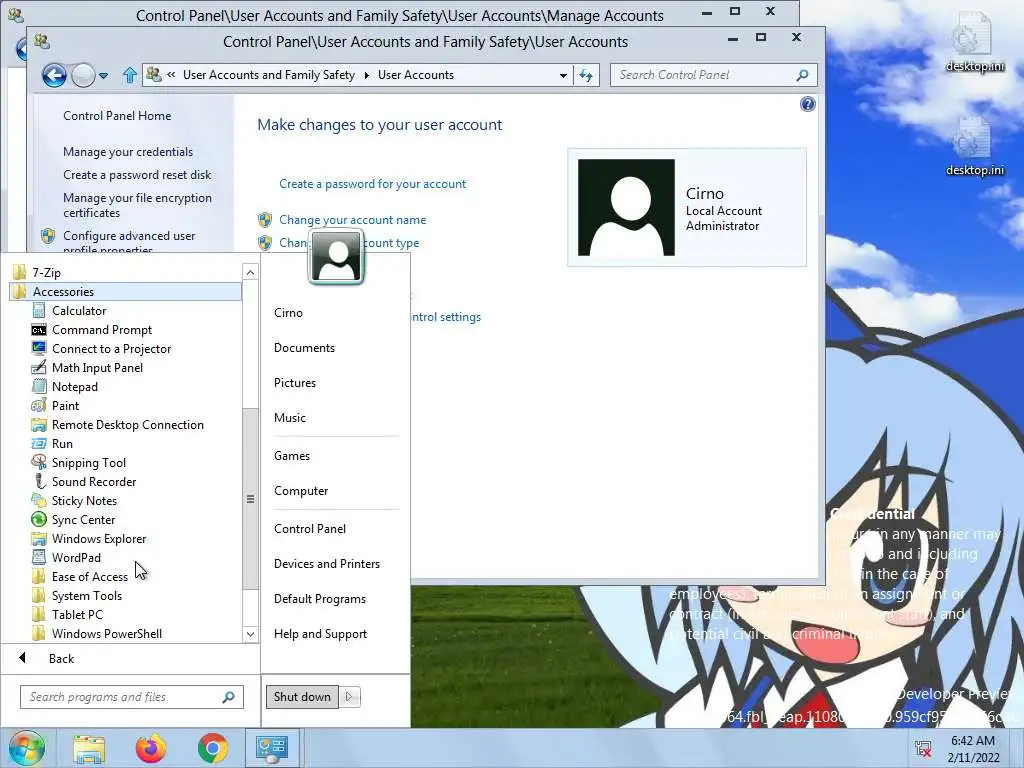Open File Explorer from taskbar
This screenshot has width=1024, height=768.
point(88,748)
